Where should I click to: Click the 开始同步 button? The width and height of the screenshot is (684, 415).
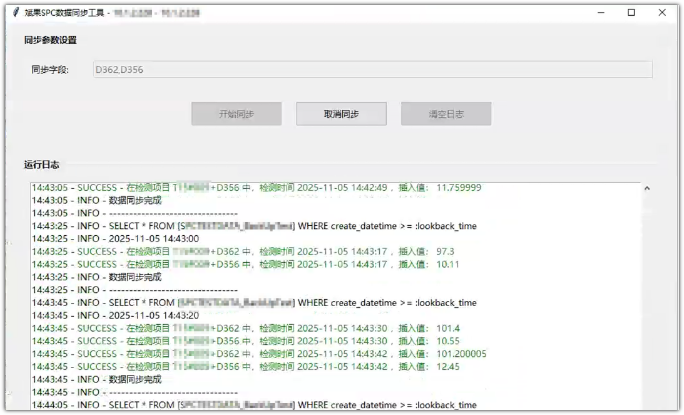click(236, 114)
